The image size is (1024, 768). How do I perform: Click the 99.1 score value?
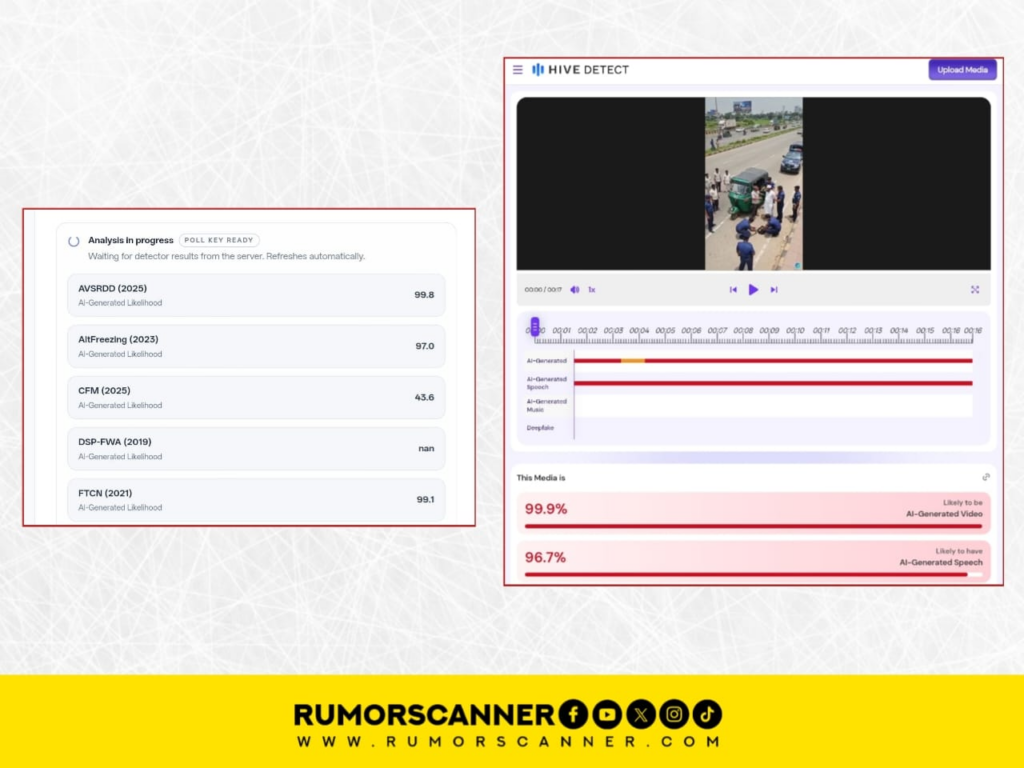[425, 500]
